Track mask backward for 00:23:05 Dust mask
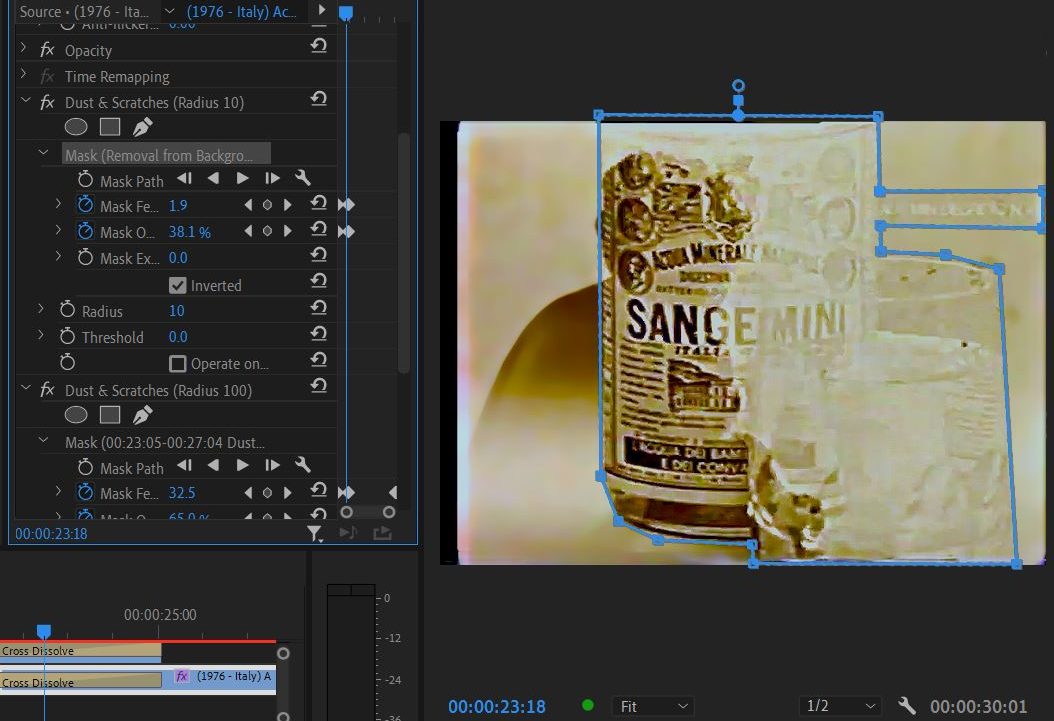Viewport: 1054px width, 721px height. [213, 465]
